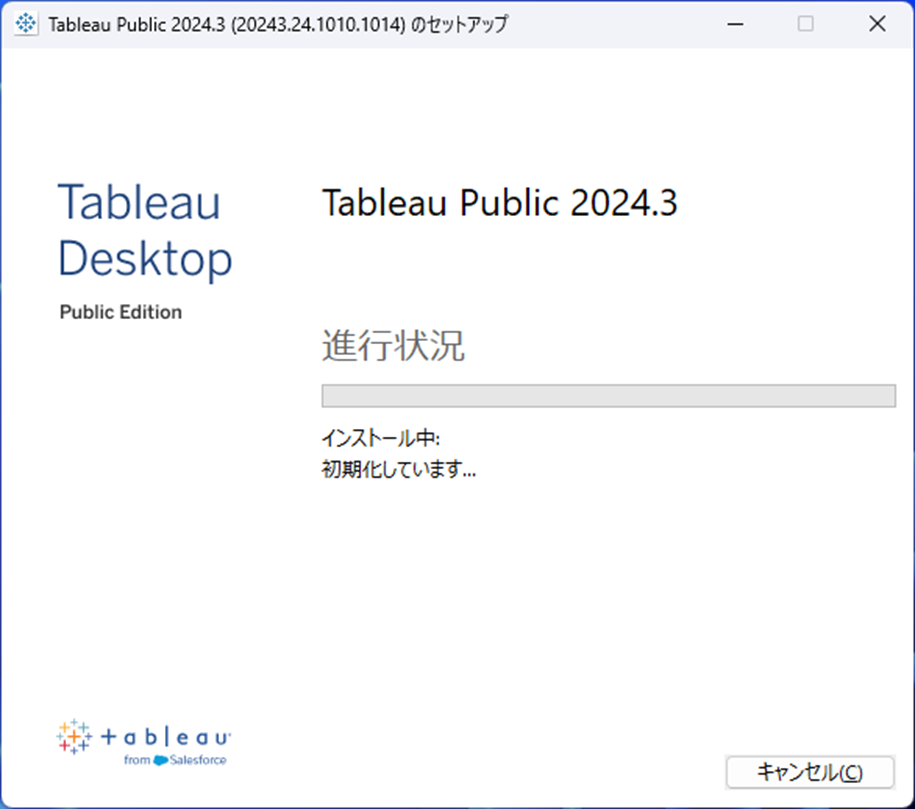915x809 pixels.
Task: Click the setup window title text
Action: click(x=278, y=25)
